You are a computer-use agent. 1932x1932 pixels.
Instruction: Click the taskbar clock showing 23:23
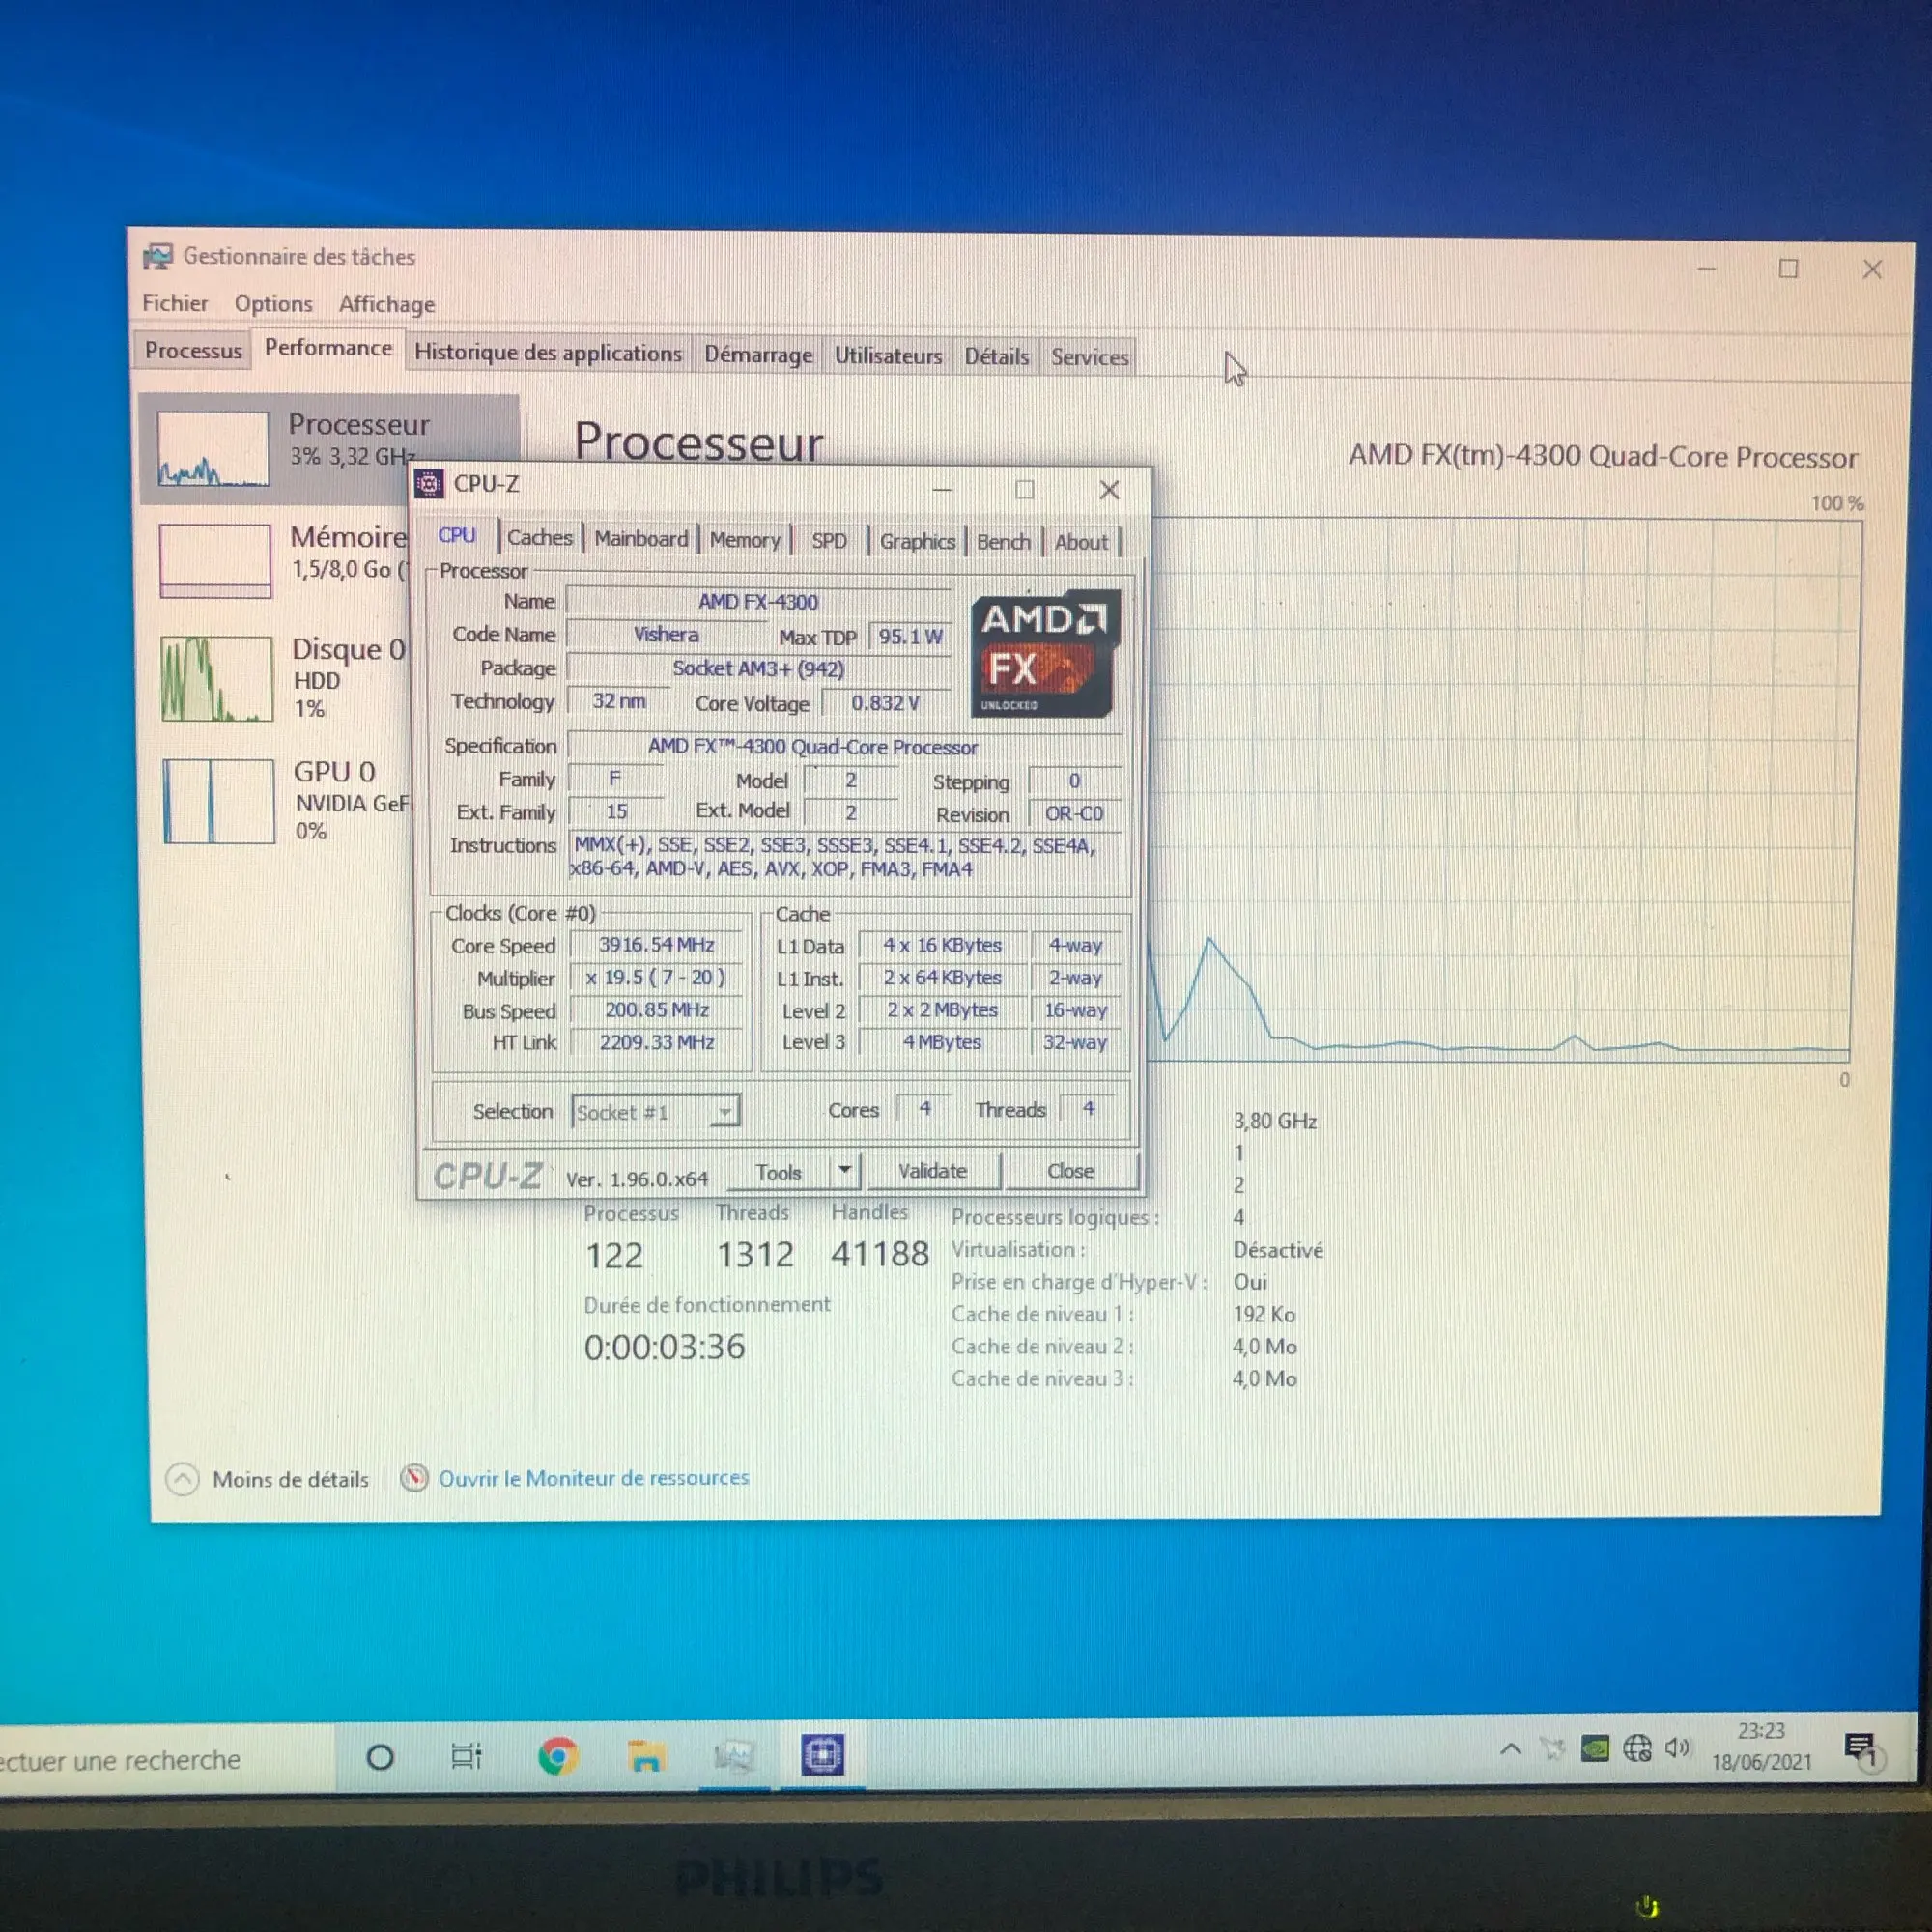1762,1746
